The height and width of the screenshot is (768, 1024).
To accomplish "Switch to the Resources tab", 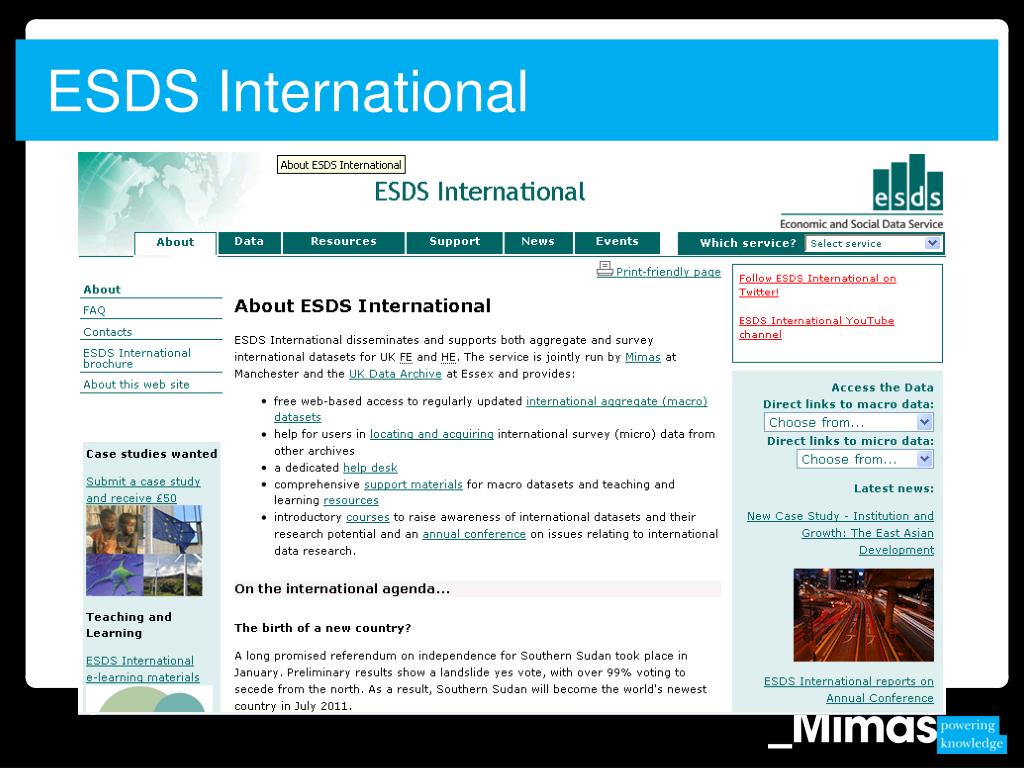I will pyautogui.click(x=344, y=242).
